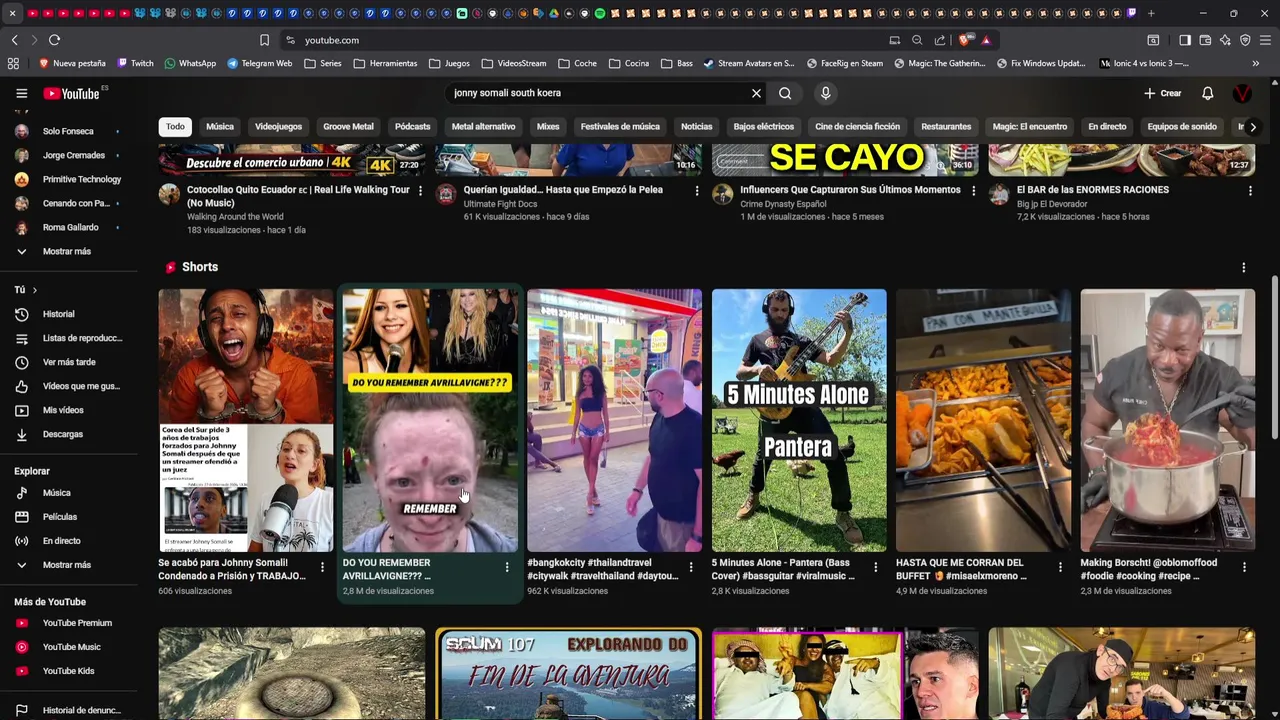Click the YouTube logo
Screen dimensions: 1280x720
pyautogui.click(x=71, y=93)
